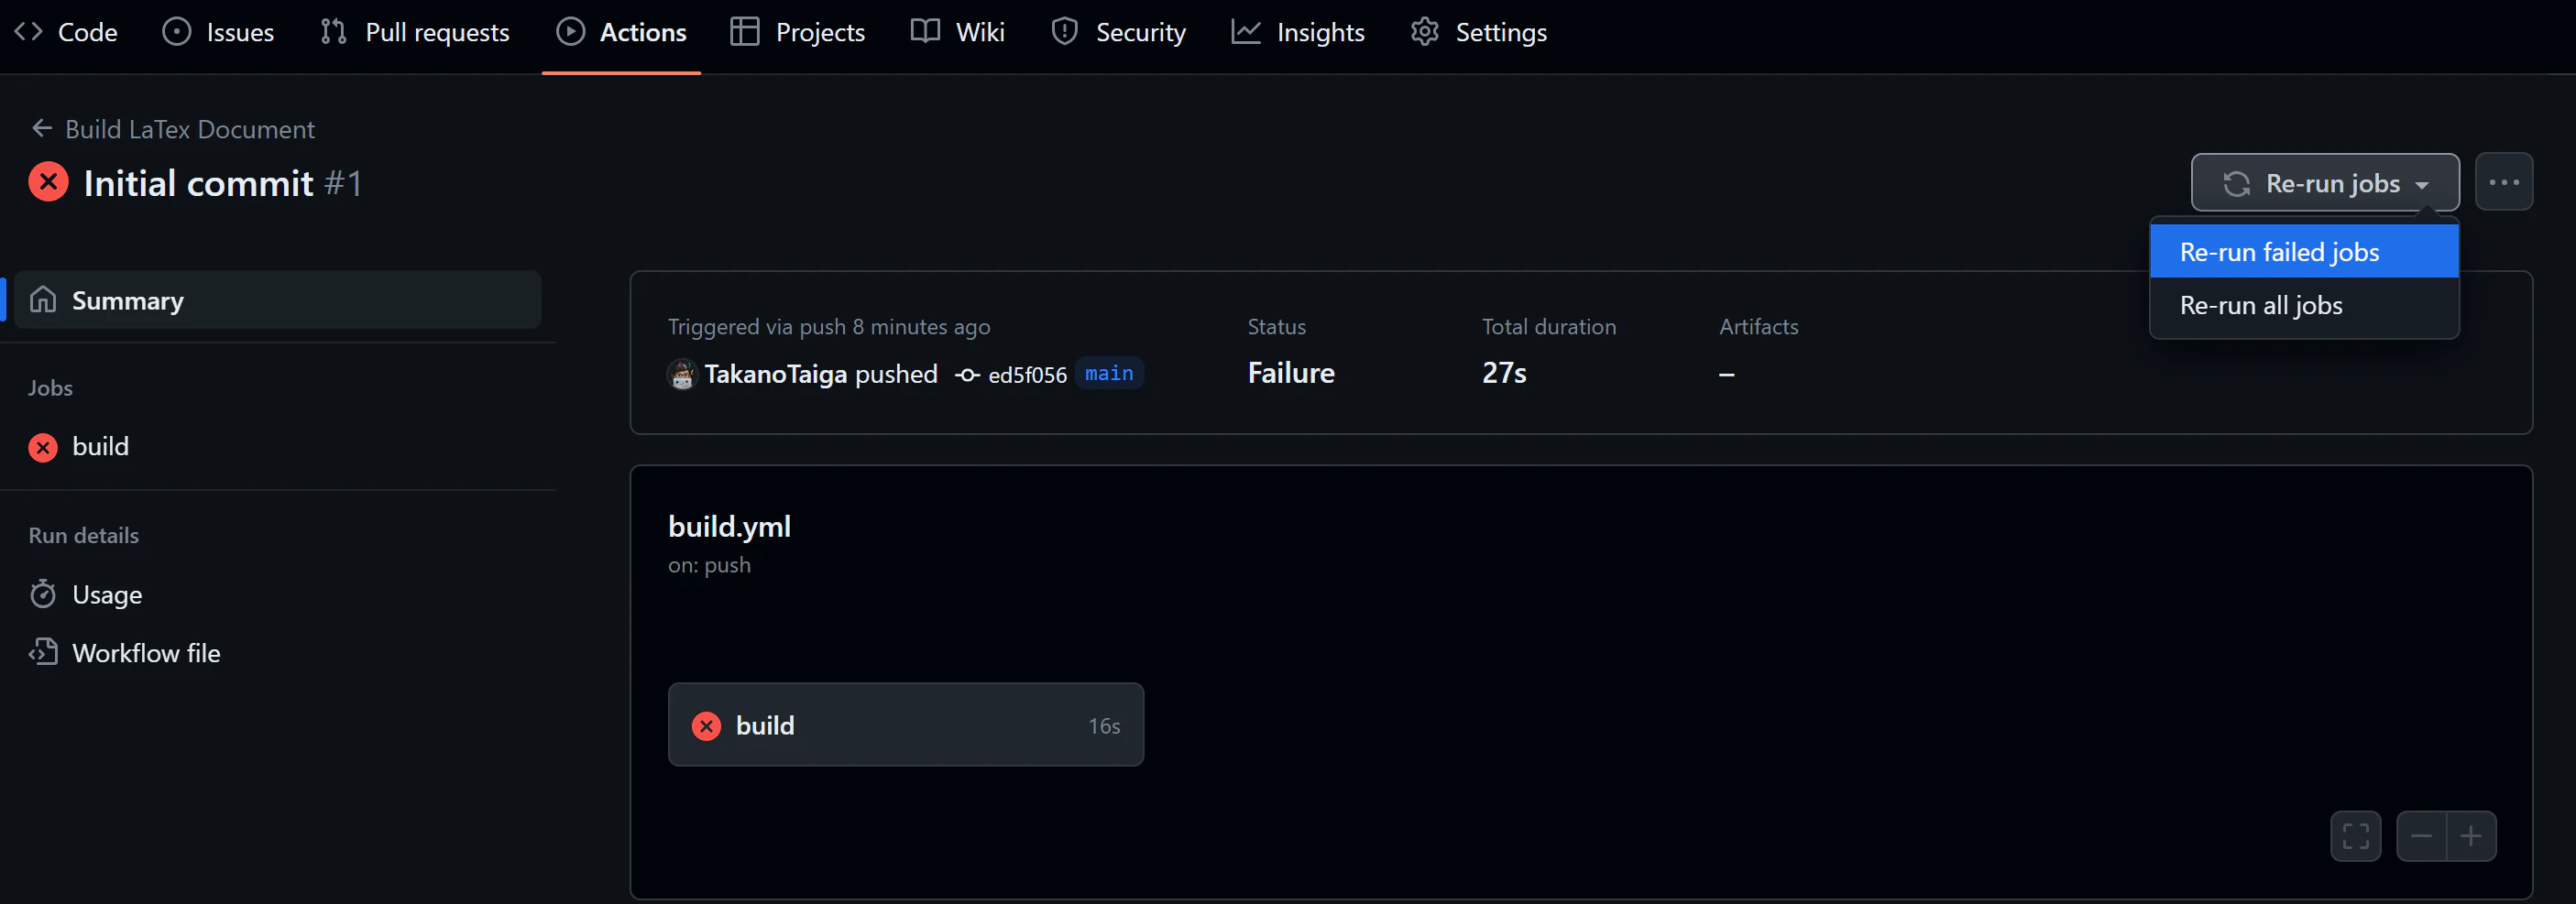The width and height of the screenshot is (2576, 904).
Task: Zoom out the workflow graph
Action: point(2421,836)
